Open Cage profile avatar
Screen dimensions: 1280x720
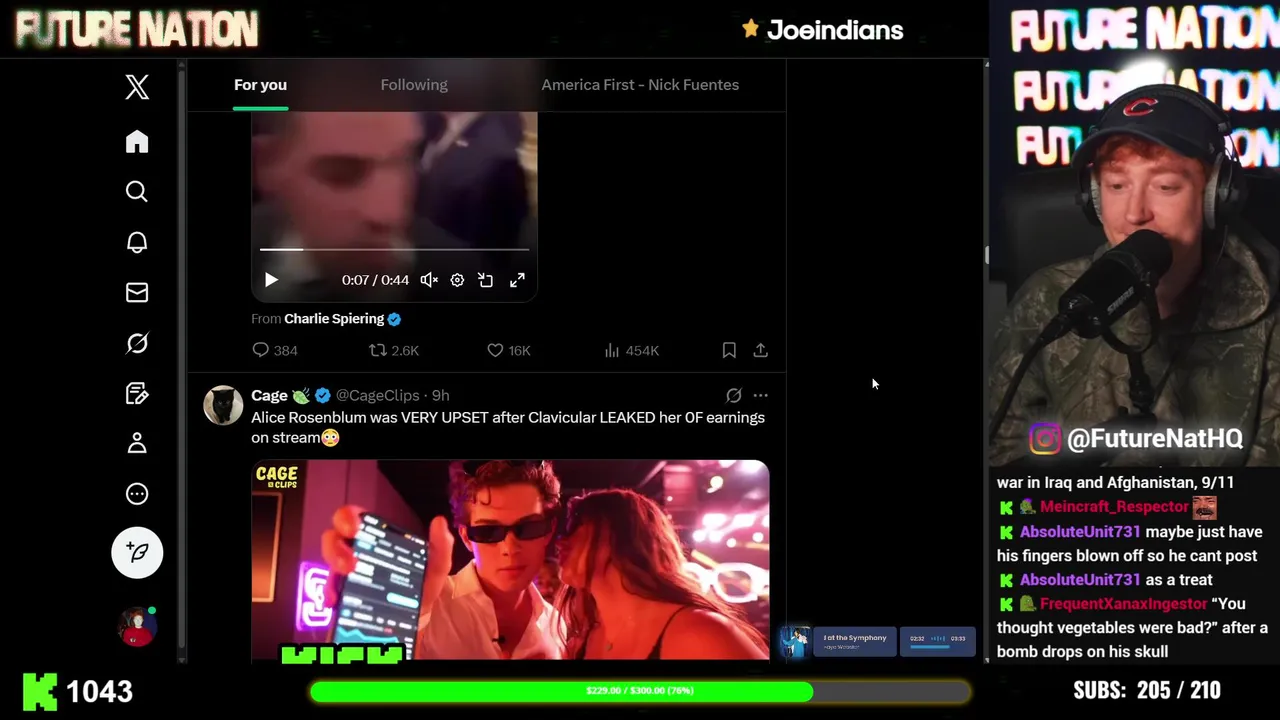pos(223,405)
